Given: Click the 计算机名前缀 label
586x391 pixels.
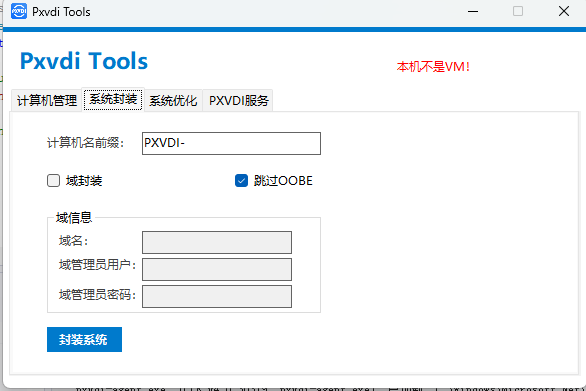Looking at the screenshot, I should pos(86,143).
